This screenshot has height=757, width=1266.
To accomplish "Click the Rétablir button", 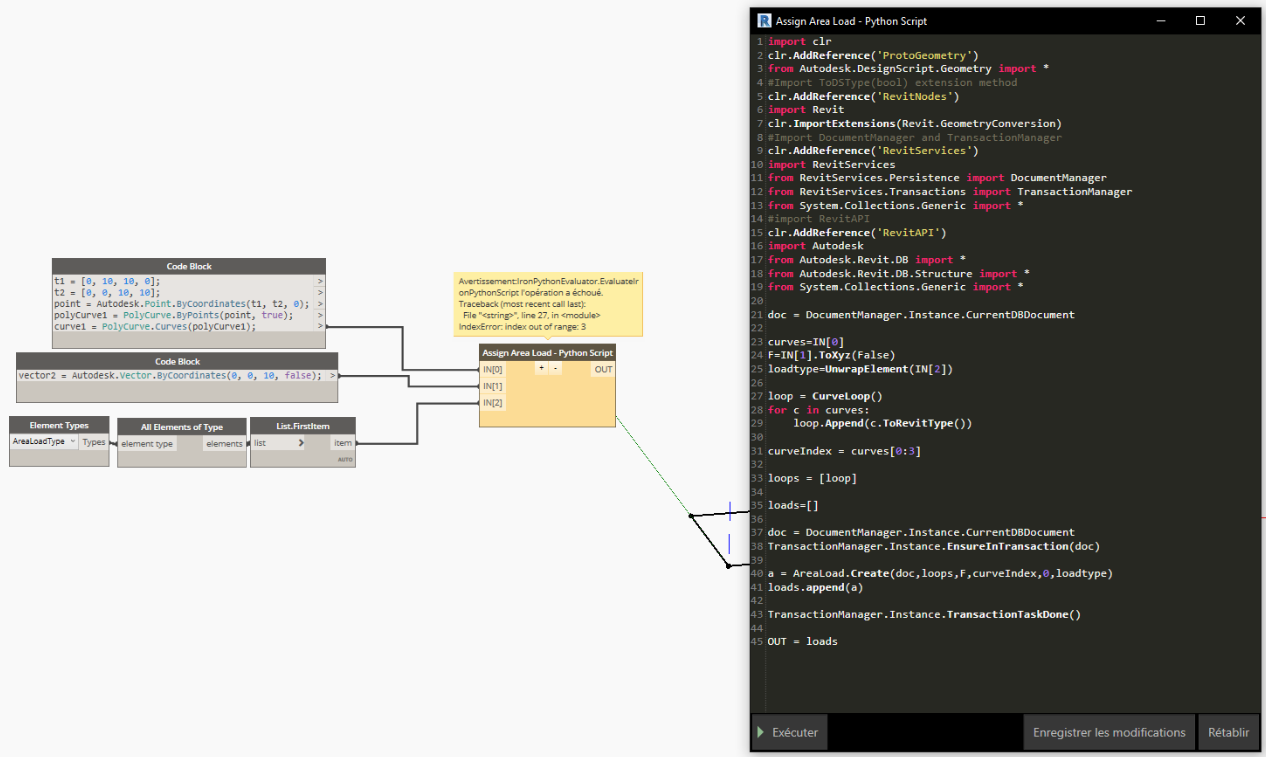I will [1228, 732].
